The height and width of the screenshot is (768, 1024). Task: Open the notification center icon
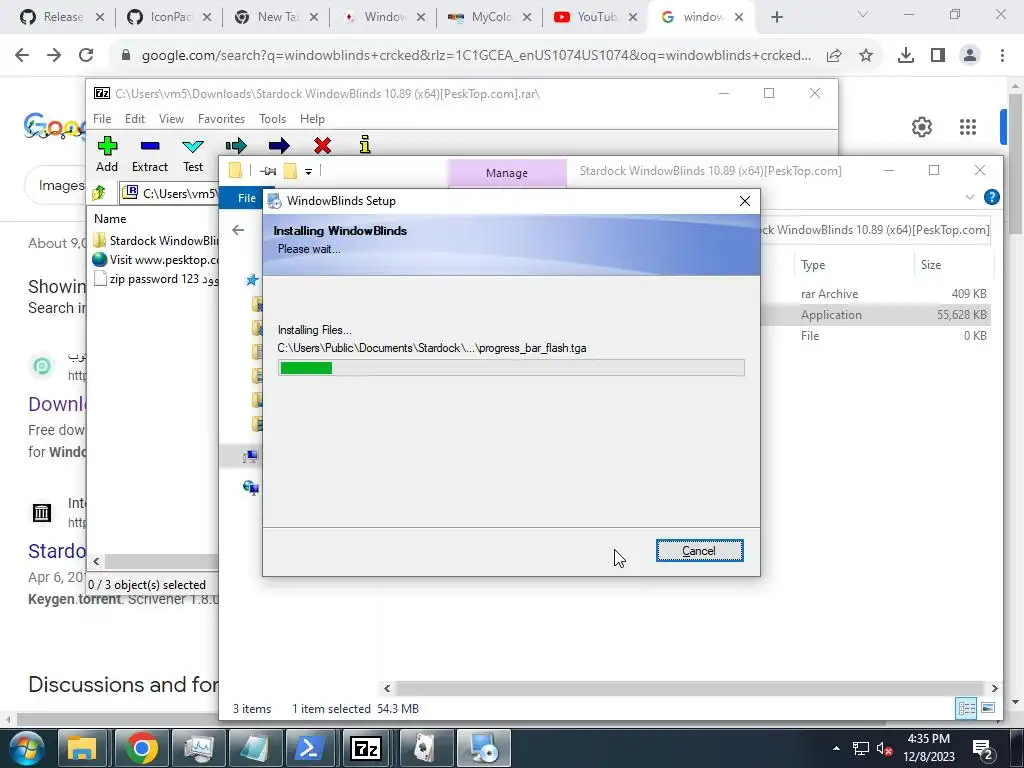(983, 748)
